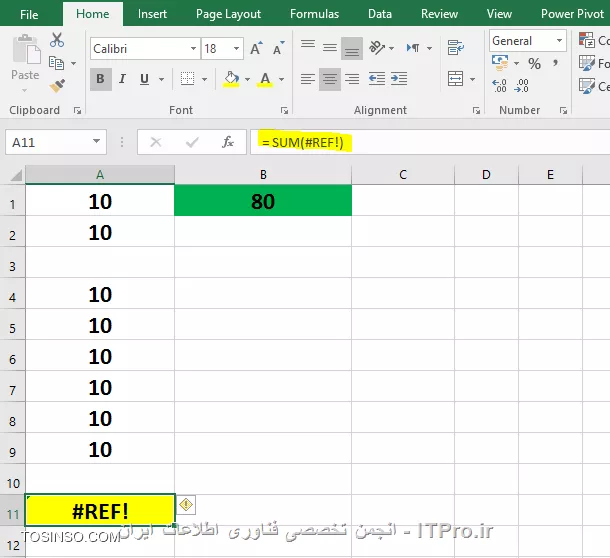610x558 pixels.
Task: Apply Percent Style
Action: pyautogui.click(x=534, y=63)
